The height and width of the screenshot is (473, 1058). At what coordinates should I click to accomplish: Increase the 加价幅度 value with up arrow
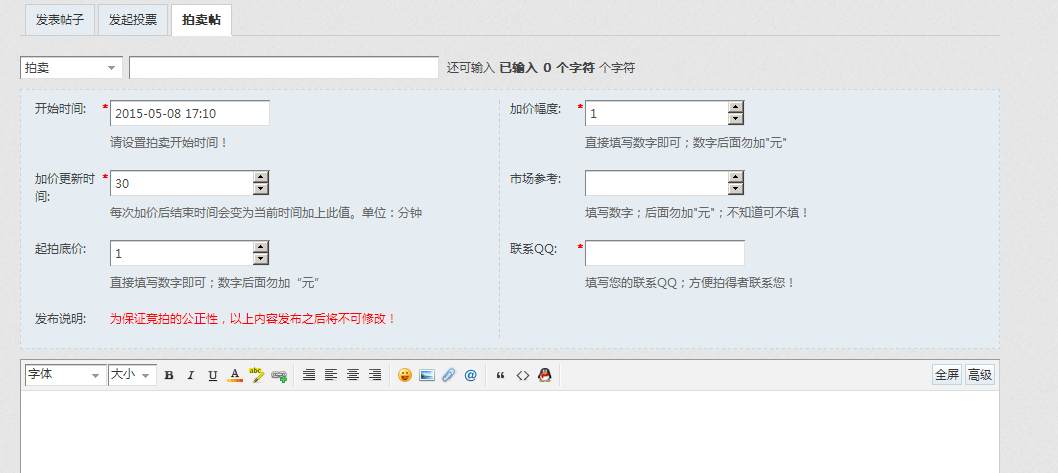click(x=736, y=107)
